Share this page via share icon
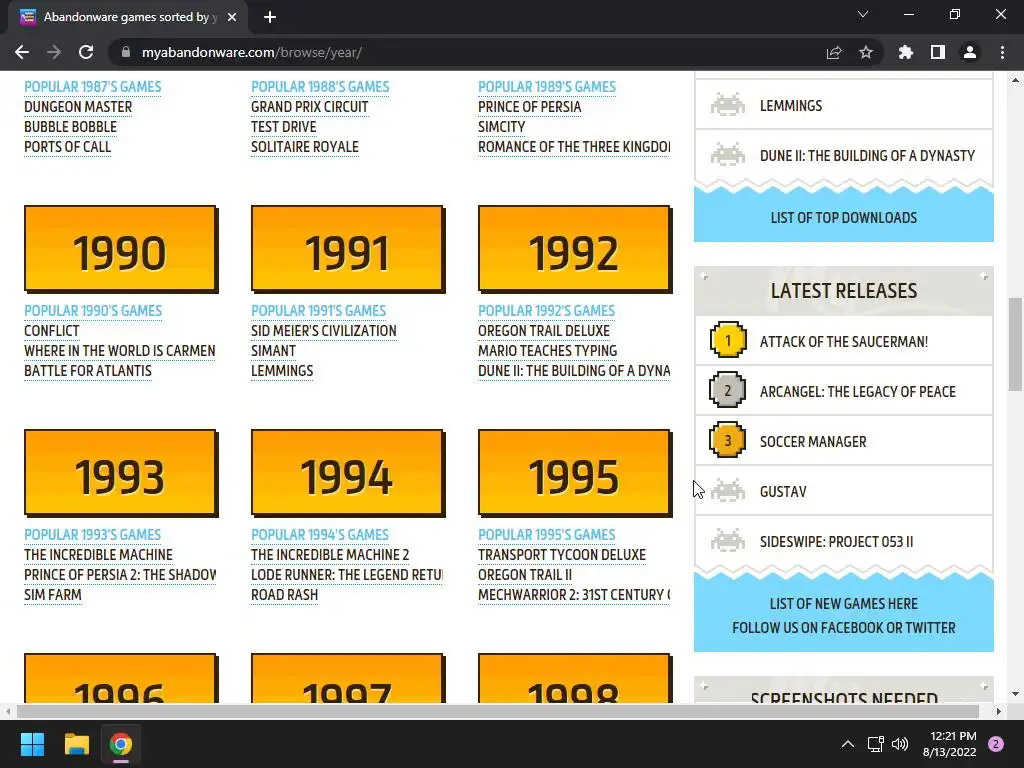Image resolution: width=1024 pixels, height=768 pixels. [x=834, y=52]
